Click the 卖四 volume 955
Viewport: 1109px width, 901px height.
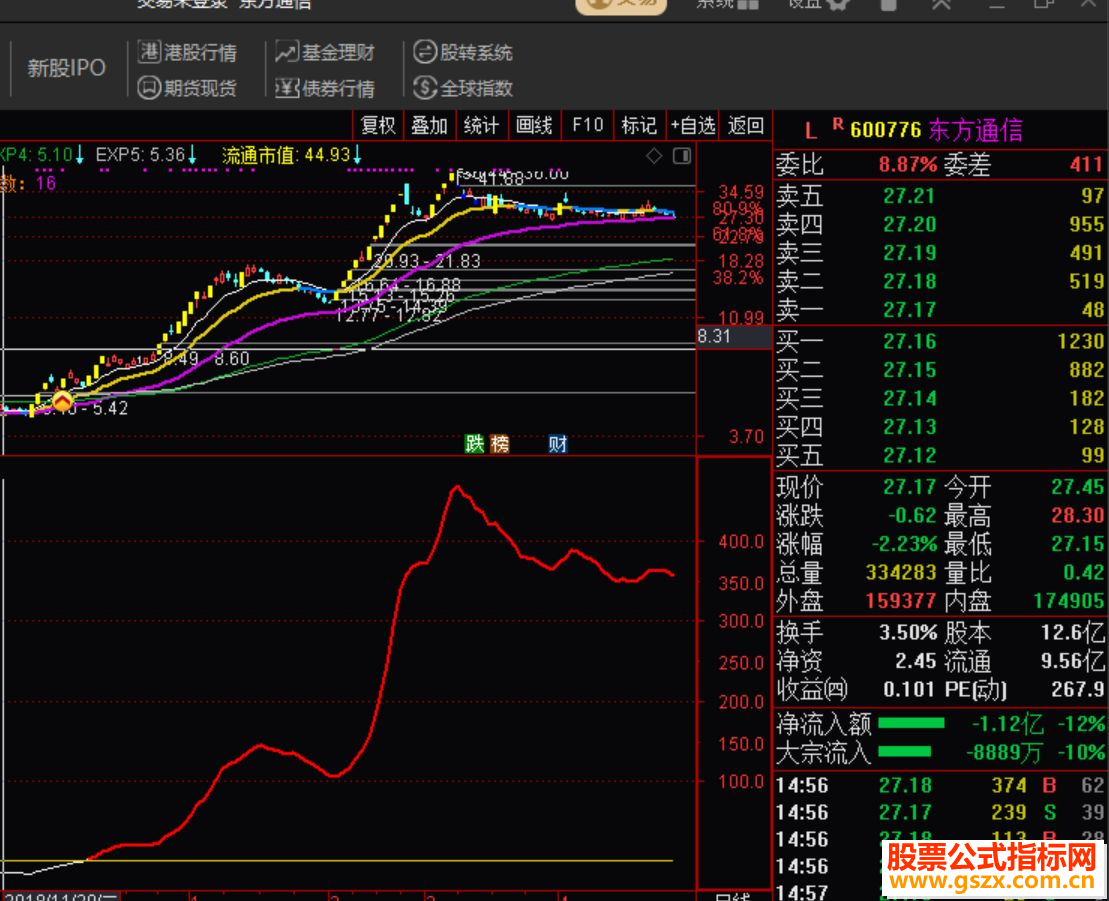[x=1087, y=224]
